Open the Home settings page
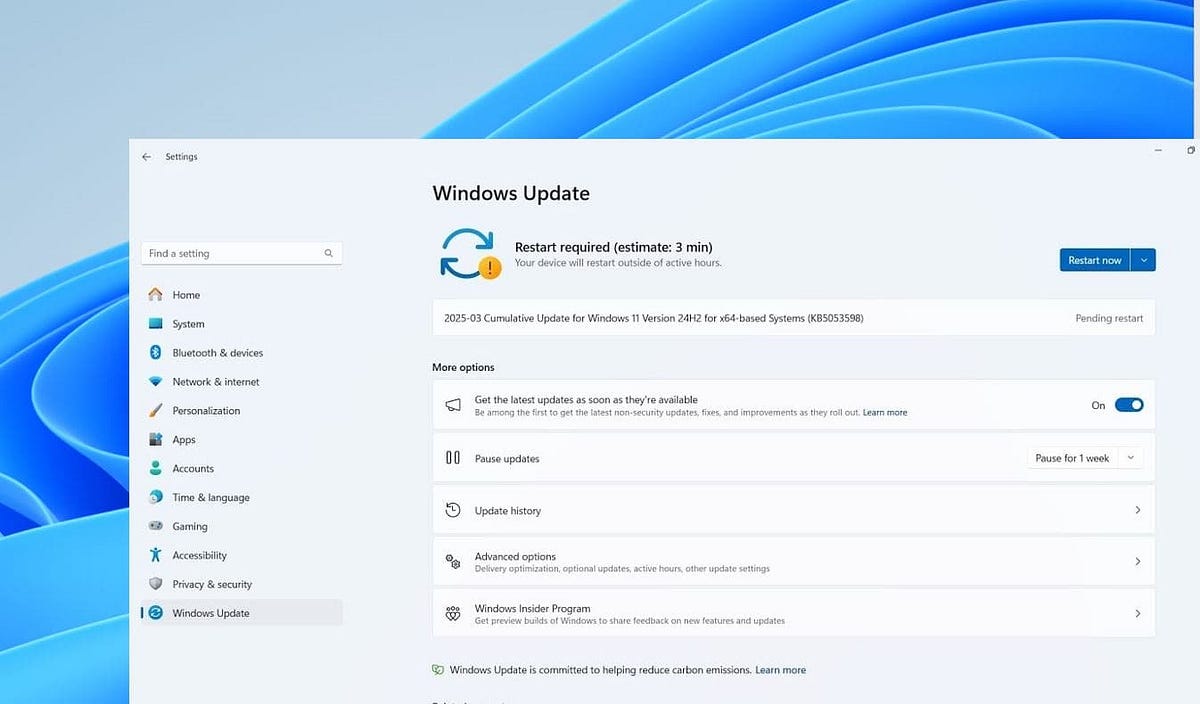The width and height of the screenshot is (1200, 704). [241, 295]
